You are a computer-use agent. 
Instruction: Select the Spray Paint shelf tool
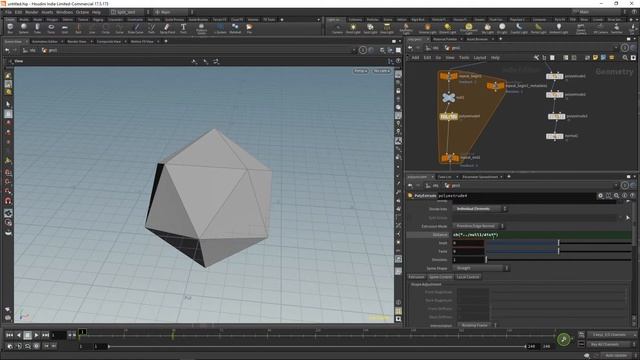167,28
